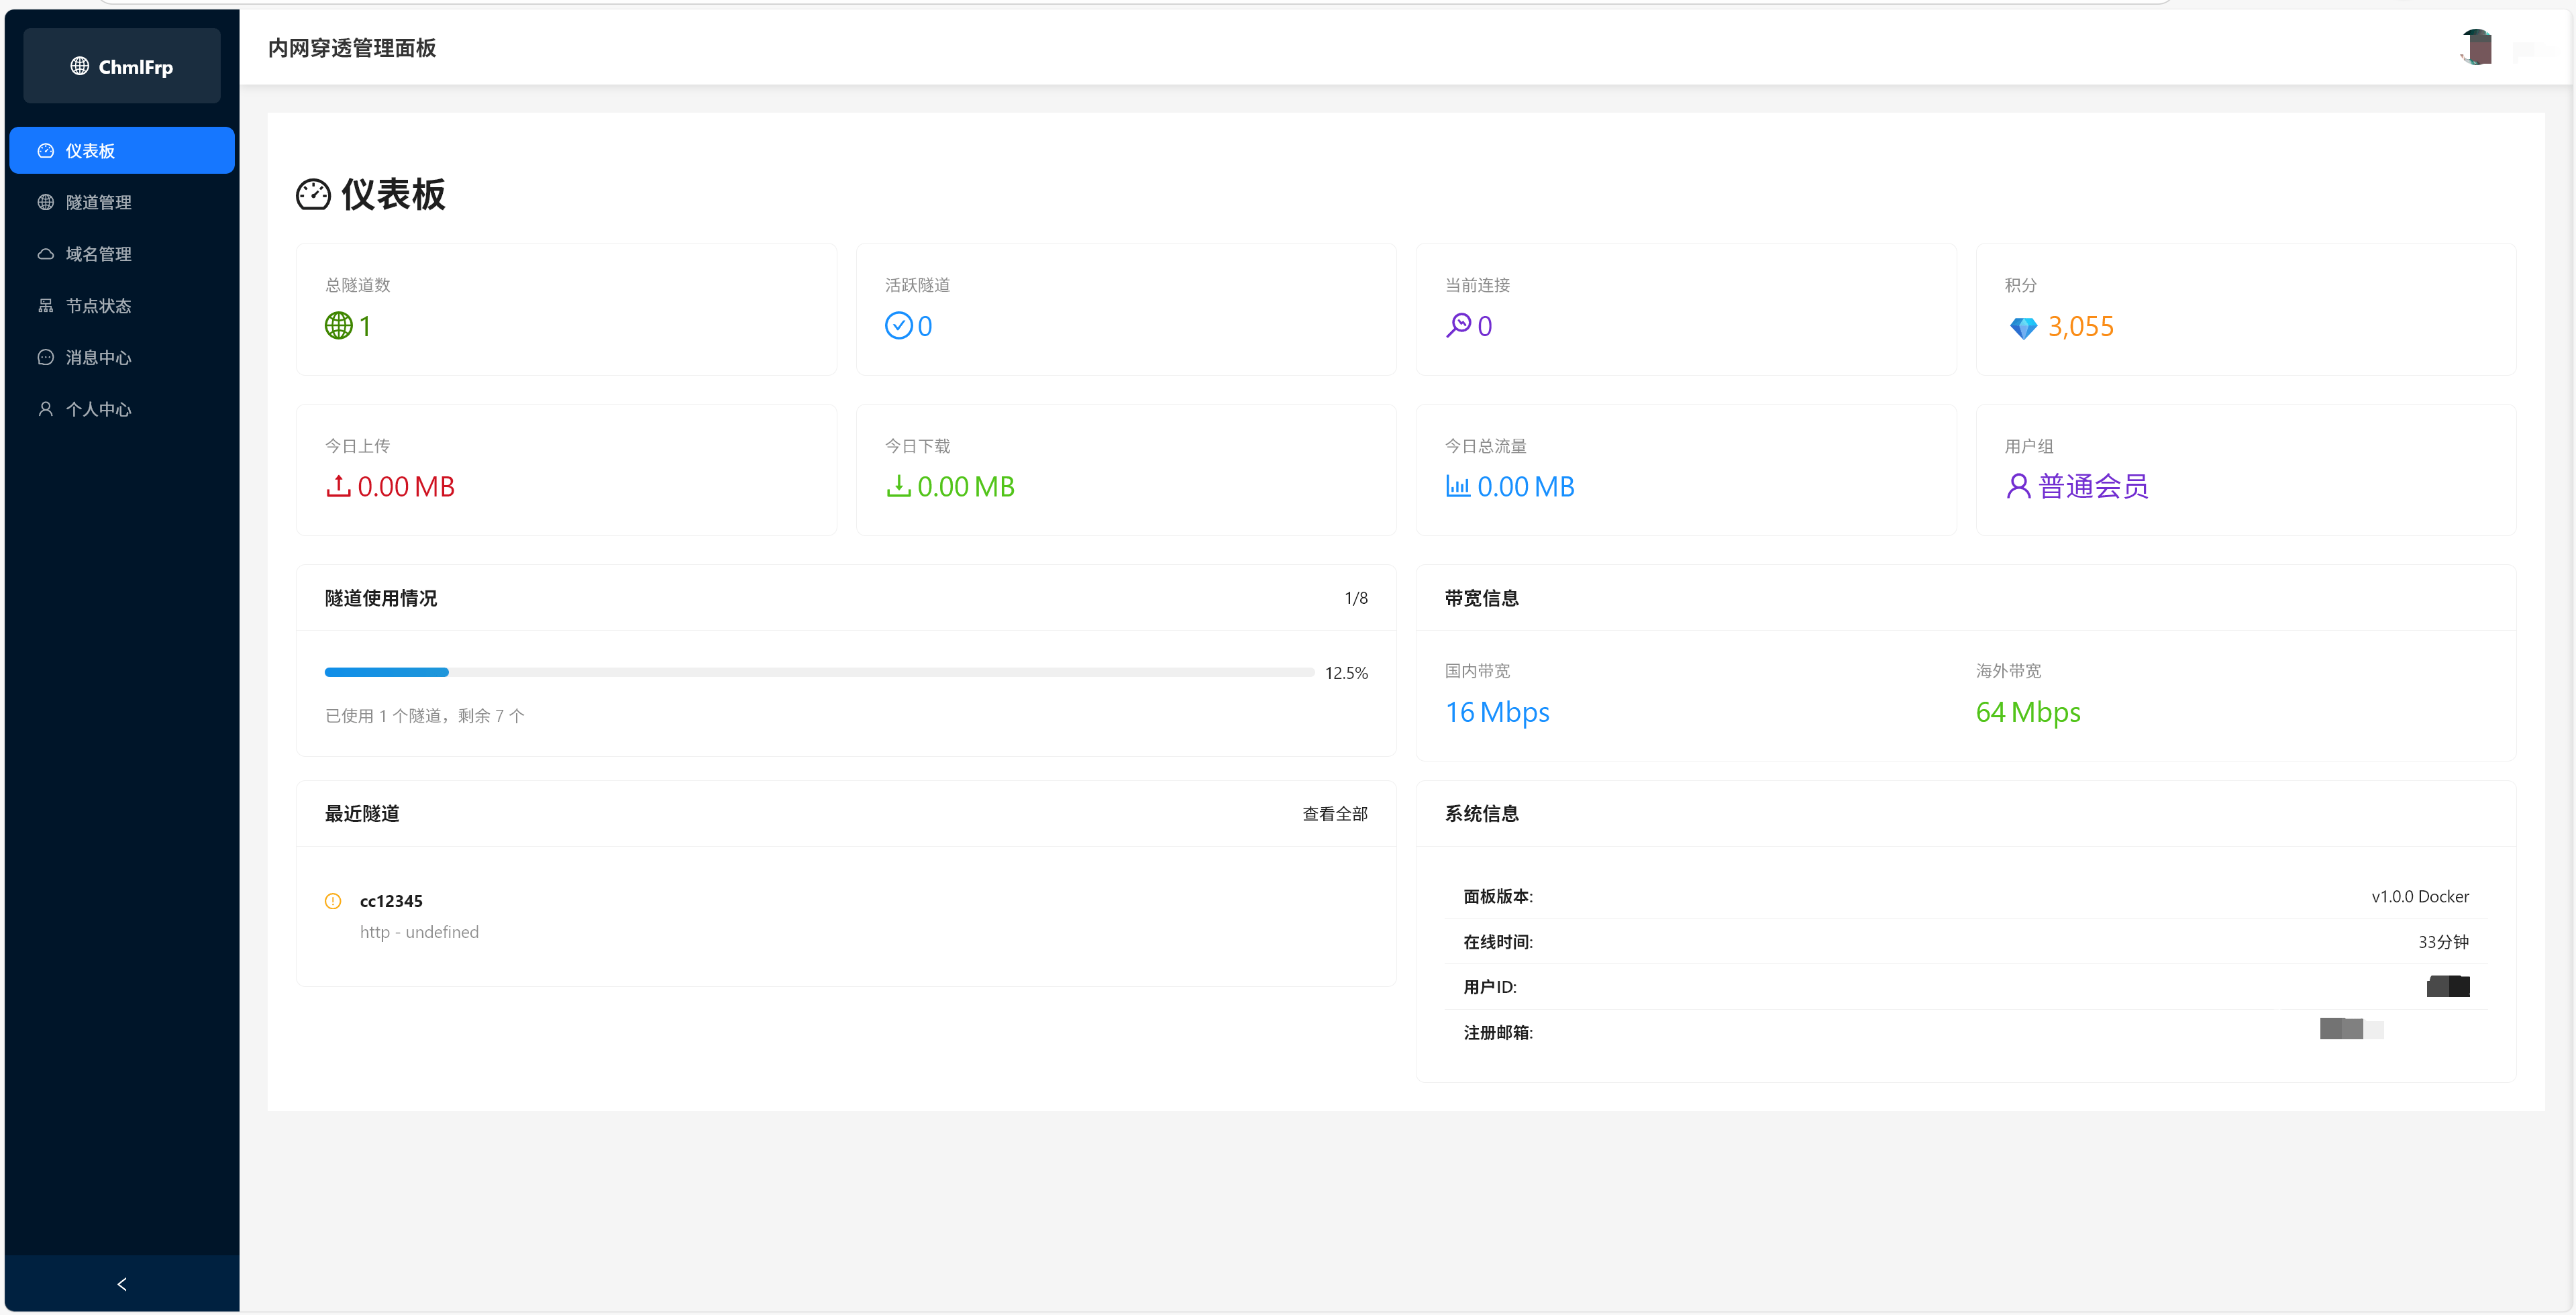This screenshot has width=2576, height=1315.
Task: Click the upload arrow icon on 今日上传 card
Action: point(338,487)
